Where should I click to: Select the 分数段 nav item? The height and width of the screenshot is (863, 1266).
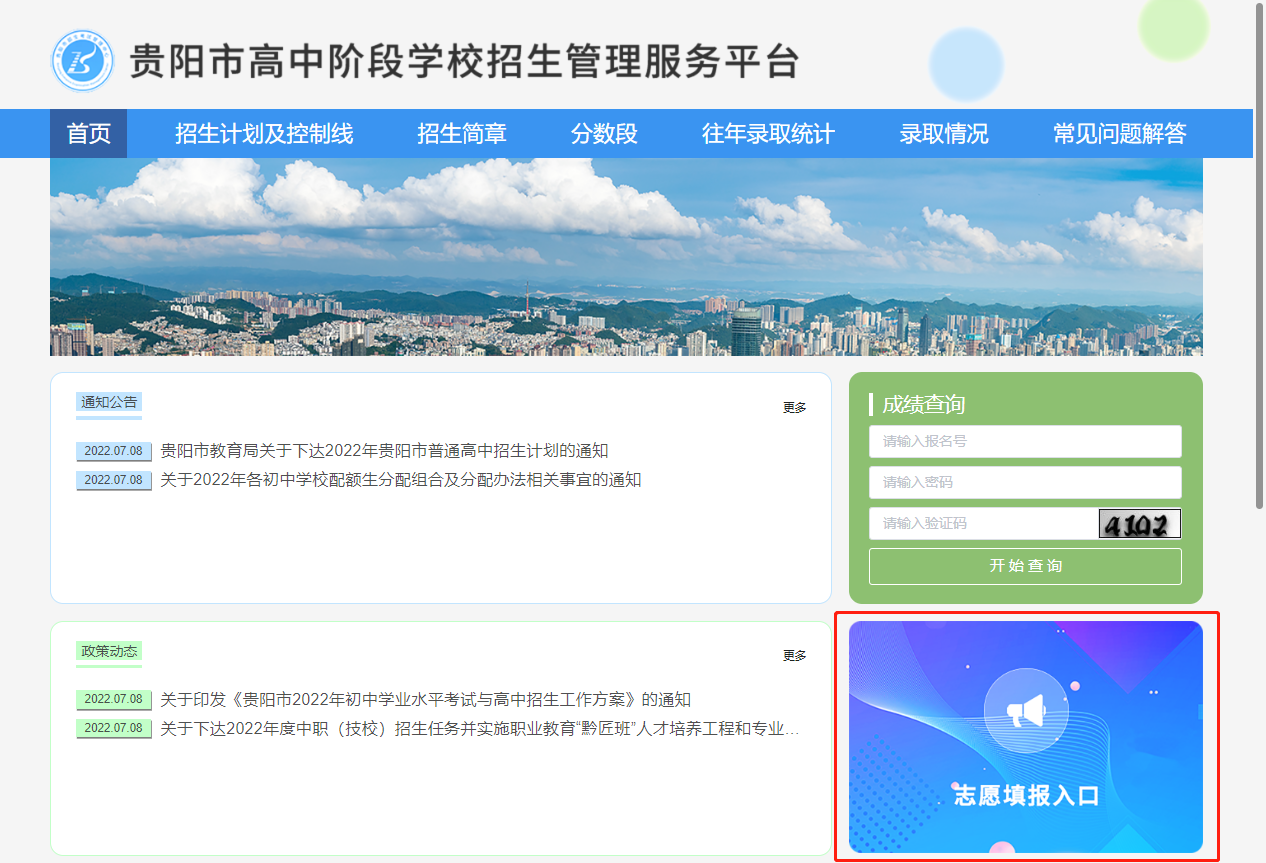click(x=604, y=133)
